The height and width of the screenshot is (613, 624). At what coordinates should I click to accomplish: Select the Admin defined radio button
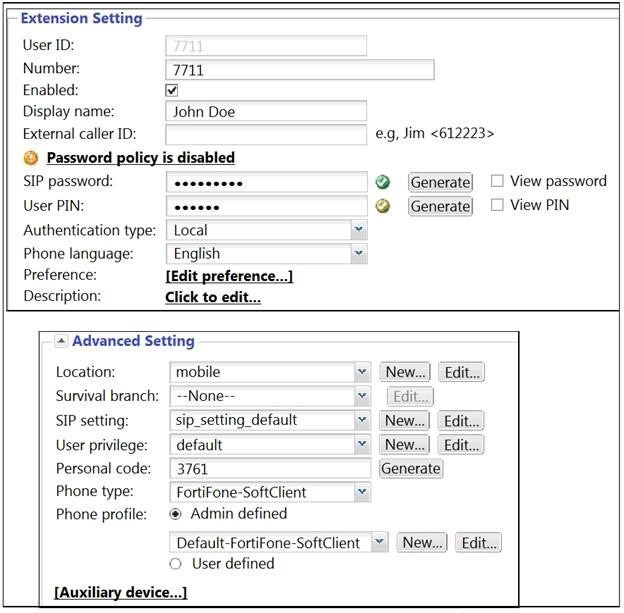pyautogui.click(x=176, y=514)
